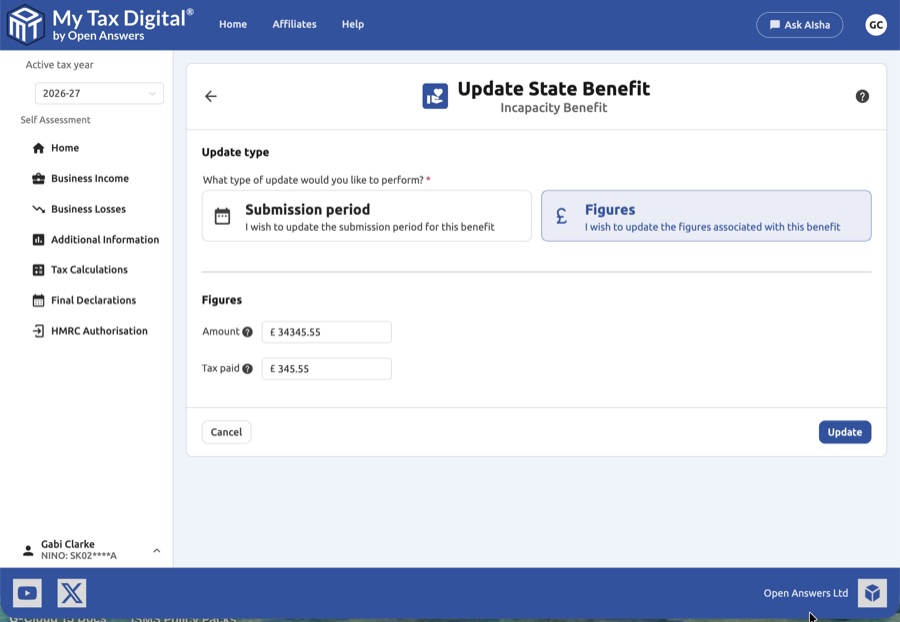Click the My Tax Digital logo
The width and height of the screenshot is (900, 622).
coord(25,25)
